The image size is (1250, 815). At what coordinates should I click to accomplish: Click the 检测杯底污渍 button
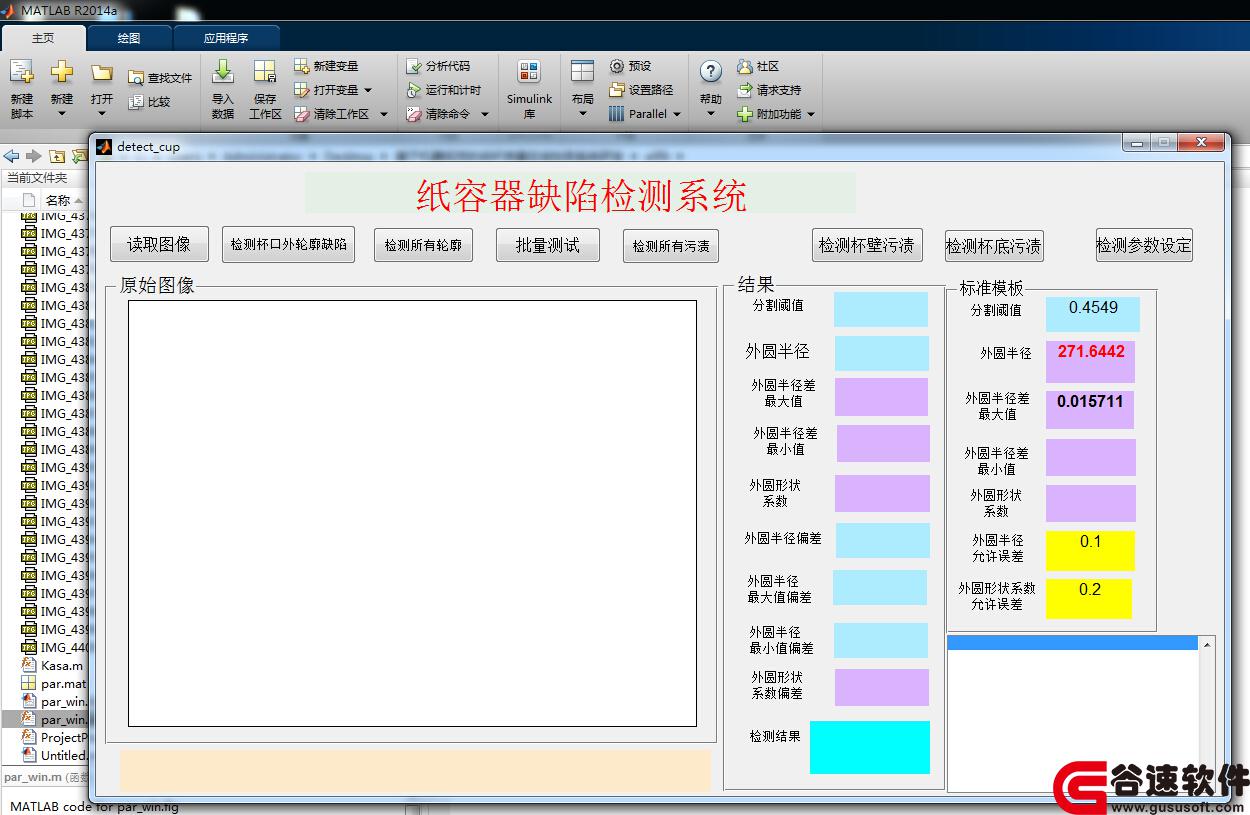coord(994,246)
